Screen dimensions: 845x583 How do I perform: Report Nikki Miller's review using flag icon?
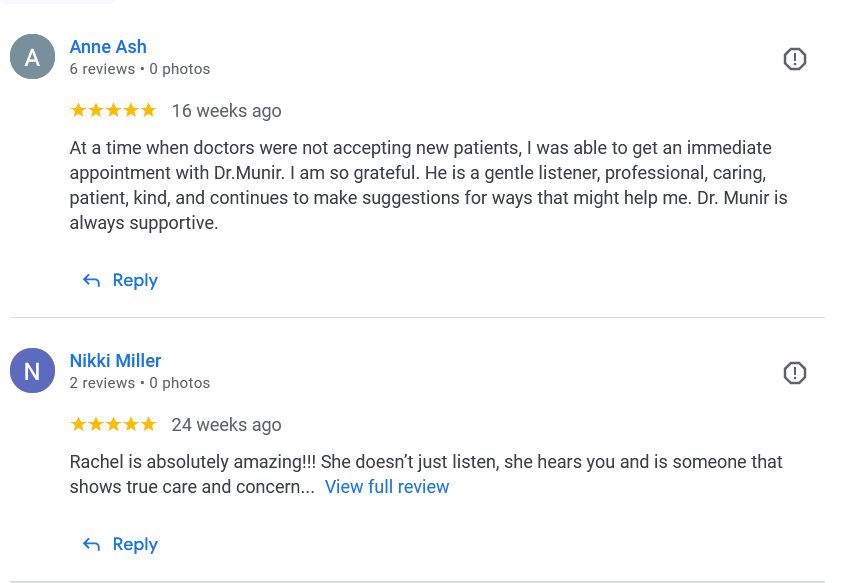tap(794, 373)
